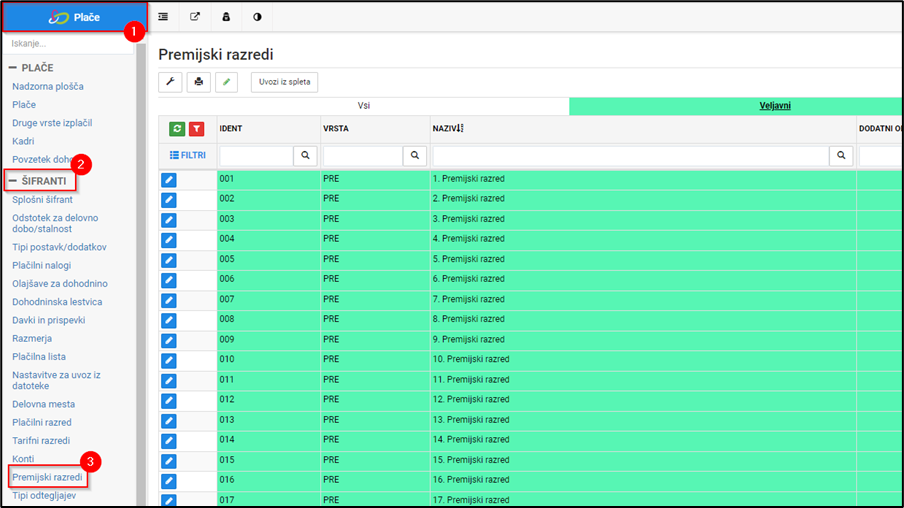Viewport: 904px width, 508px height.
Task: Open Davki in prispevki link
Action: [48, 320]
